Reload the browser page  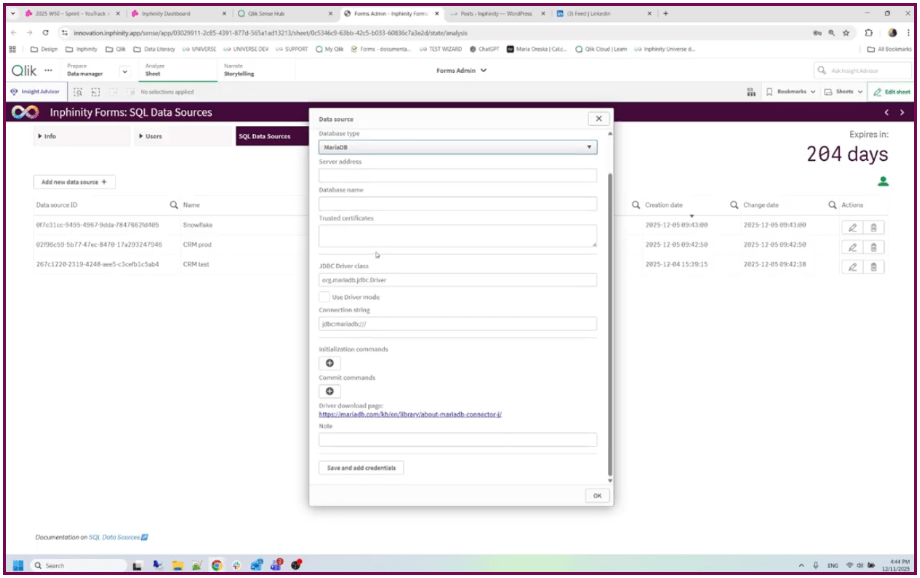click(46, 33)
